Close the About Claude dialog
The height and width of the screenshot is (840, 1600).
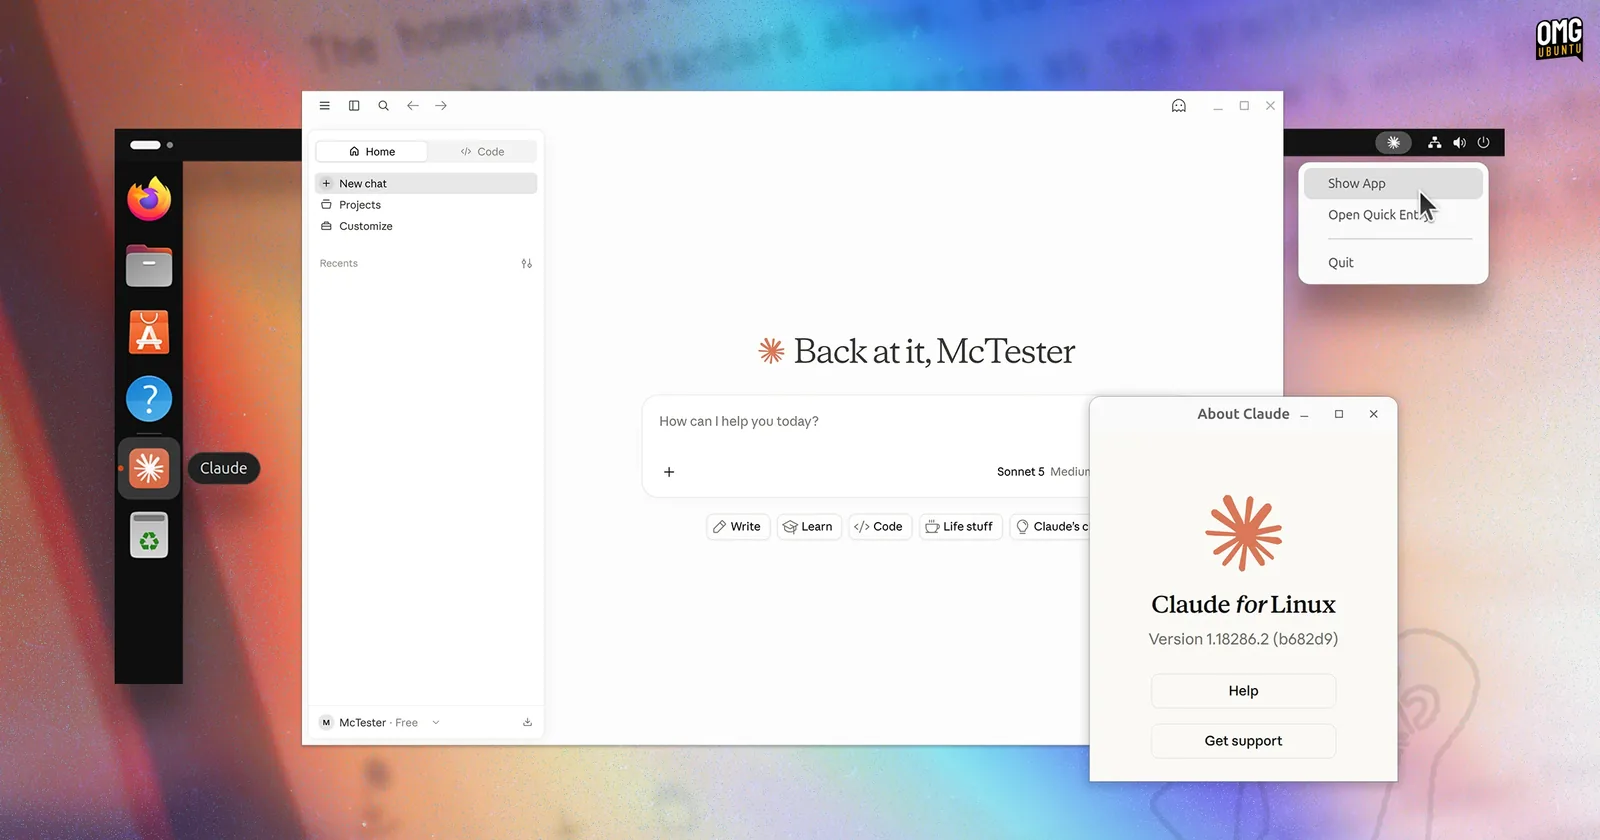click(x=1373, y=414)
